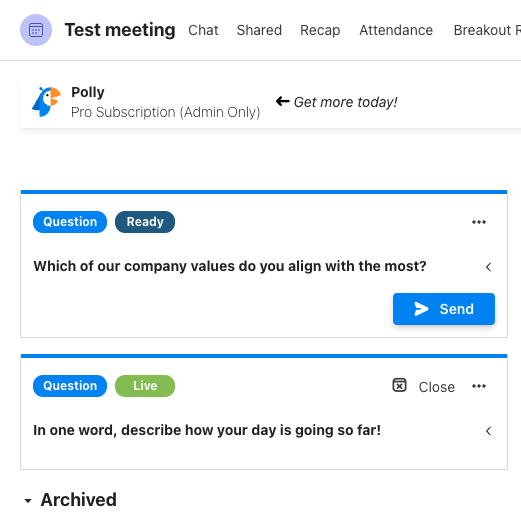
Task: Go to the Recap tab
Action: click(x=320, y=30)
